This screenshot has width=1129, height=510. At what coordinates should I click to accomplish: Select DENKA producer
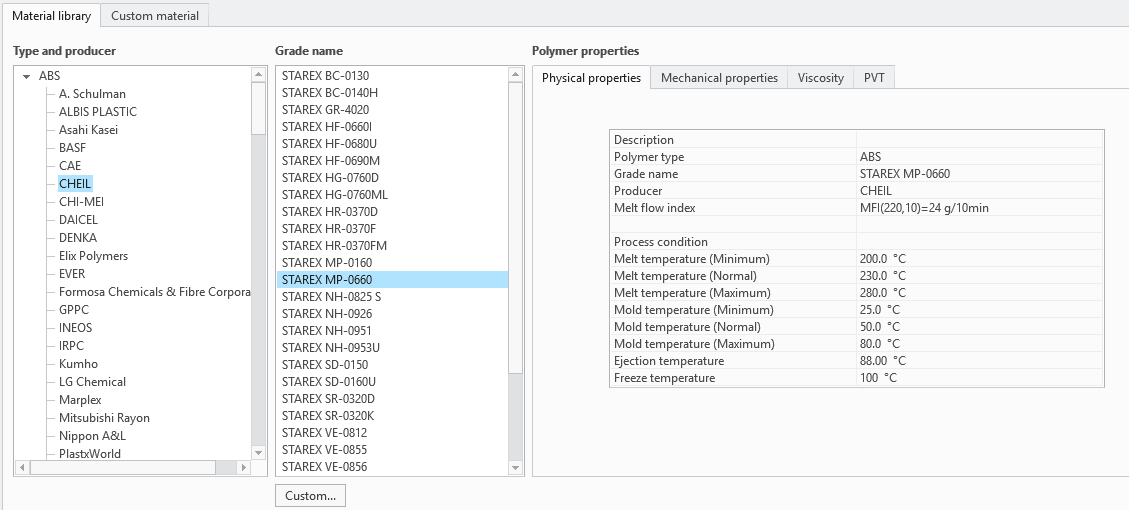pyautogui.click(x=78, y=238)
